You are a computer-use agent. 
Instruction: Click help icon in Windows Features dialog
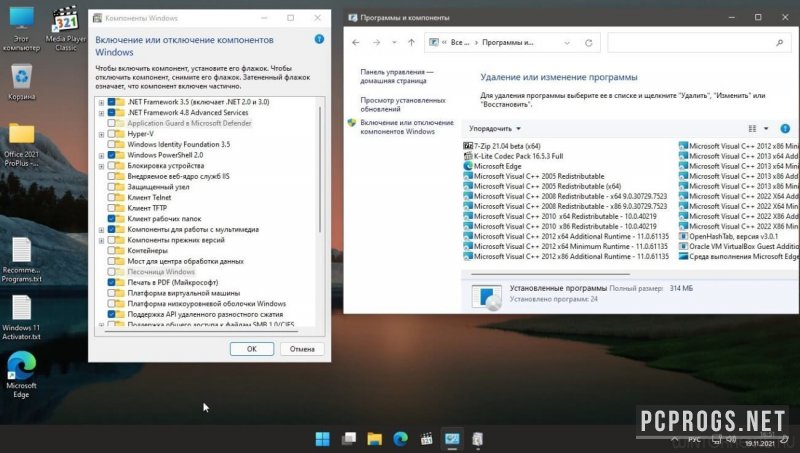[x=319, y=39]
